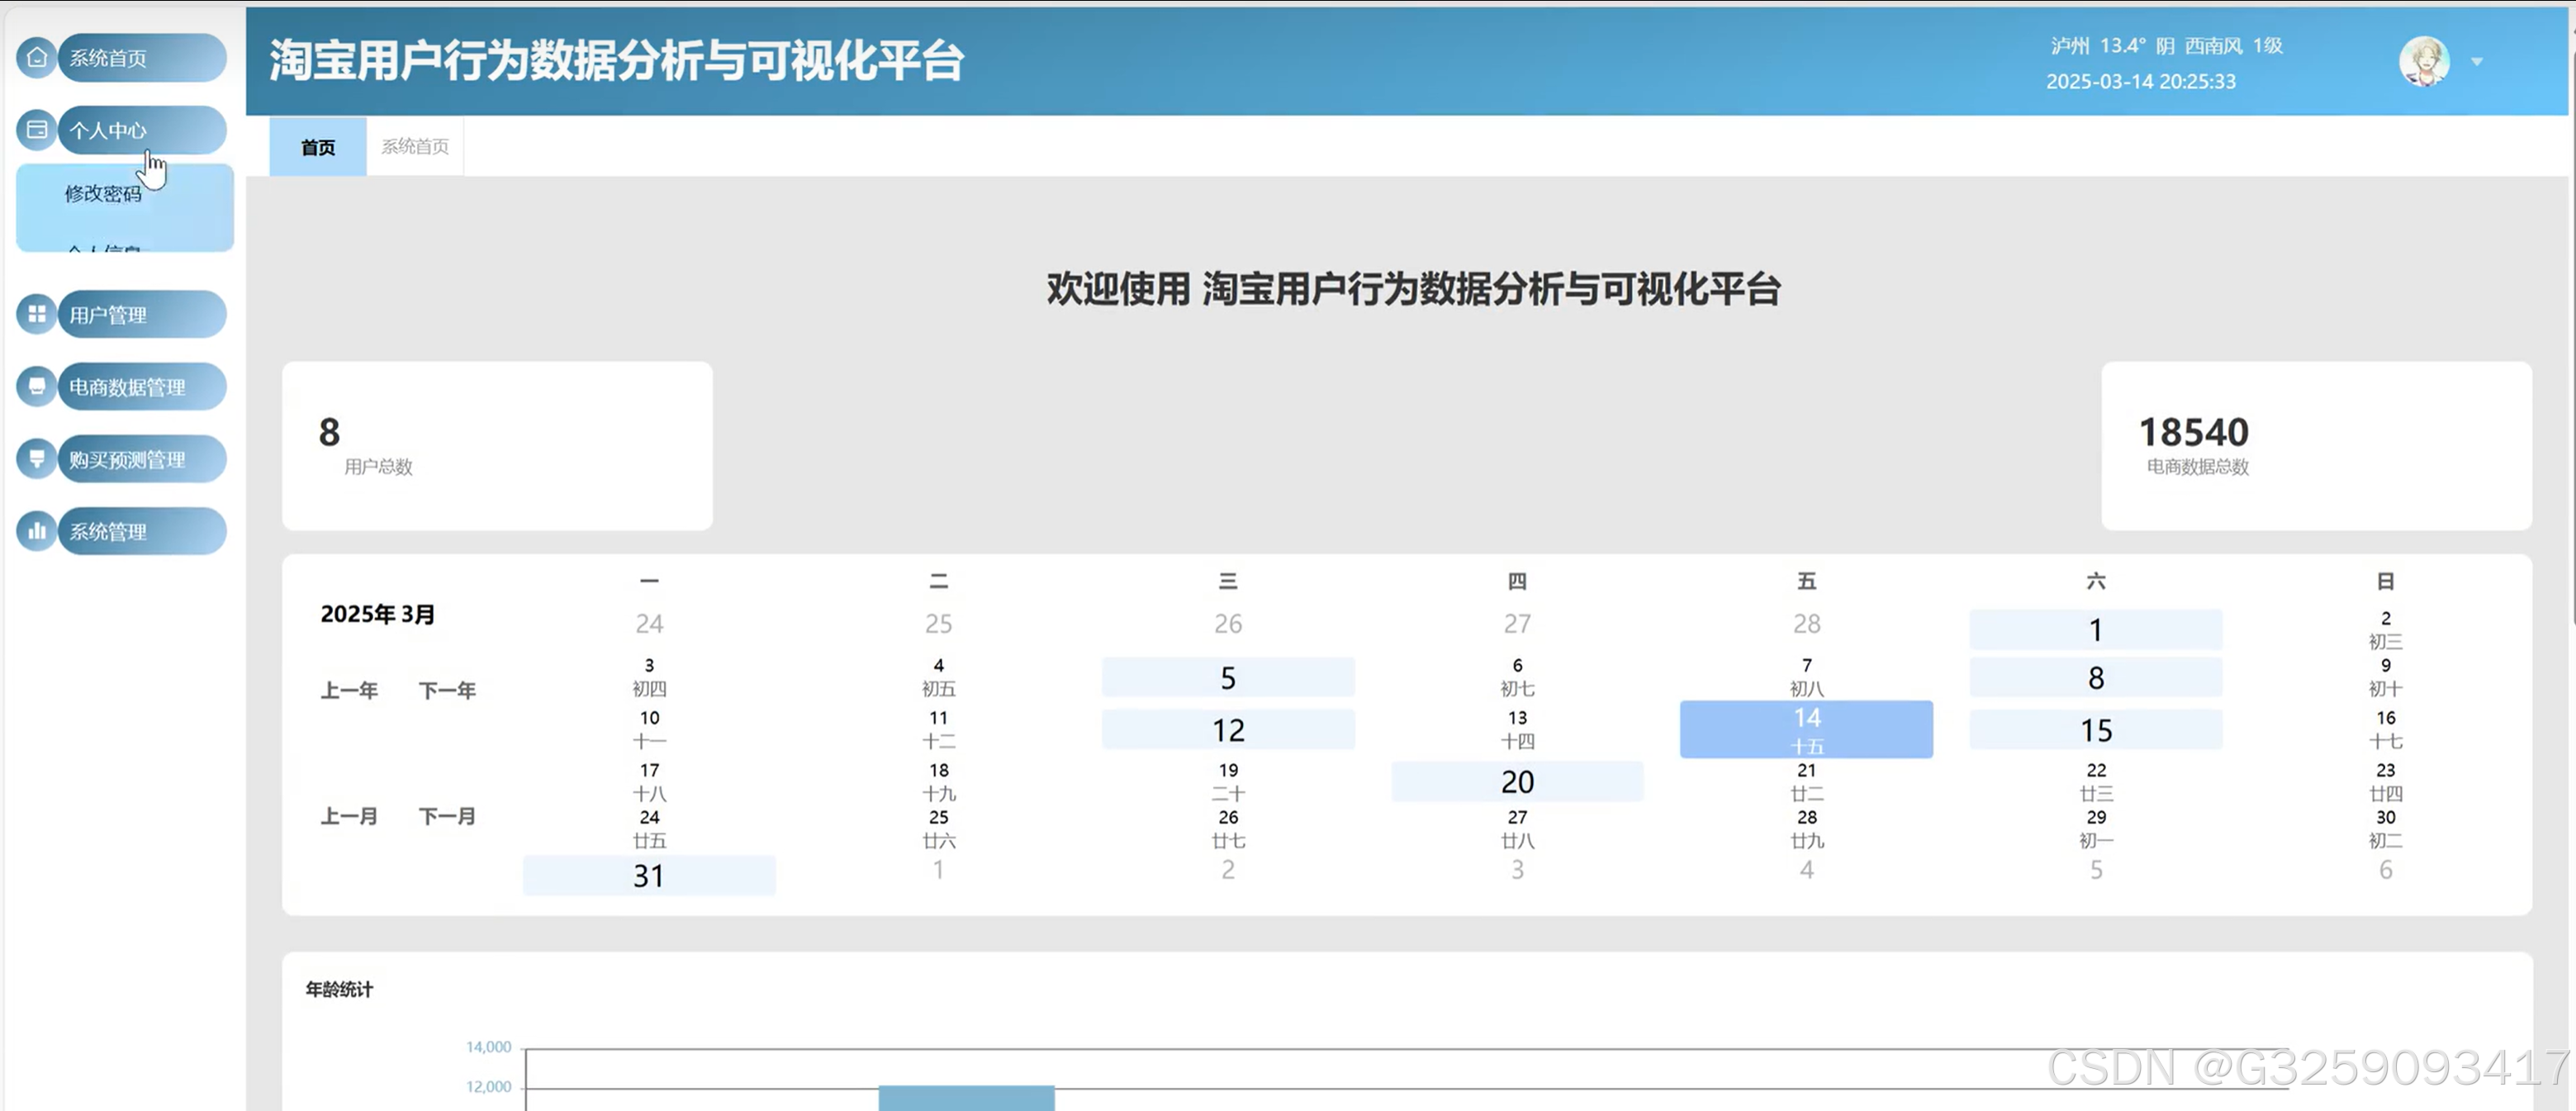This screenshot has width=2576, height=1111.
Task: Select calendar date 7 初八
Action: click(x=1806, y=677)
